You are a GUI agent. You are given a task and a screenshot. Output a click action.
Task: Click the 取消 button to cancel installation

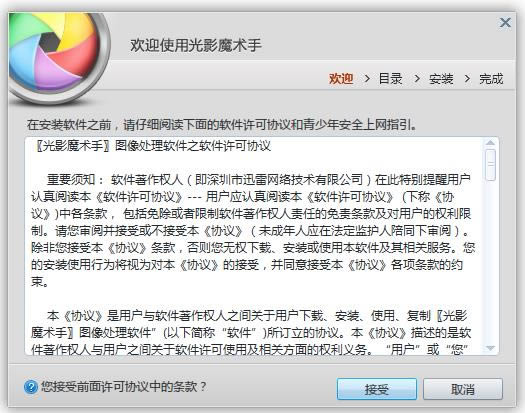pos(463,389)
